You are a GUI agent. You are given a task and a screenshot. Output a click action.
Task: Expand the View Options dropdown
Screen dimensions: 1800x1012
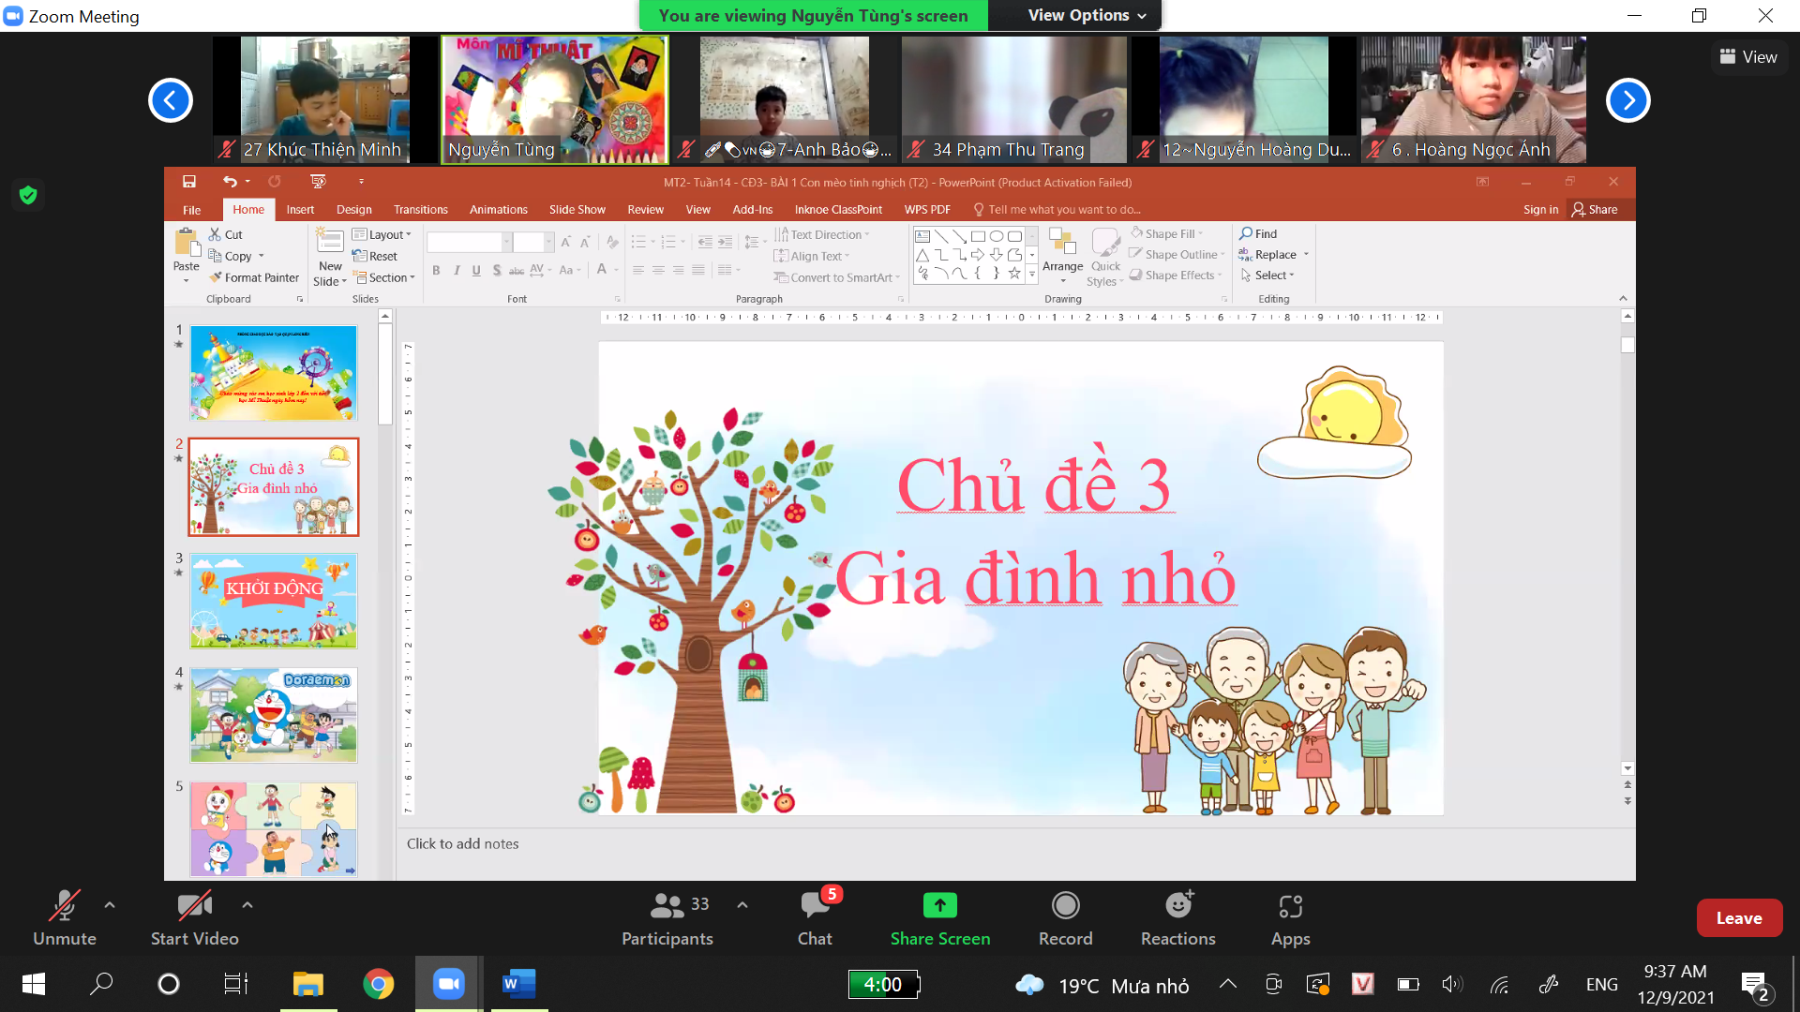[1086, 15]
